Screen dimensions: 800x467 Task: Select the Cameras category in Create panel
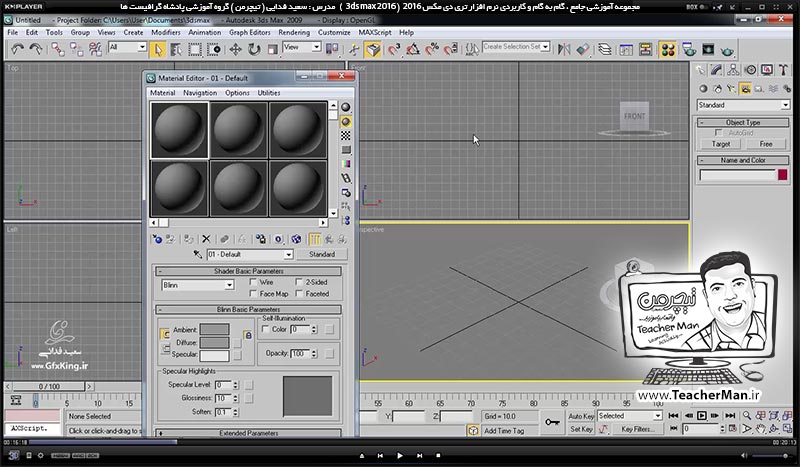point(745,89)
